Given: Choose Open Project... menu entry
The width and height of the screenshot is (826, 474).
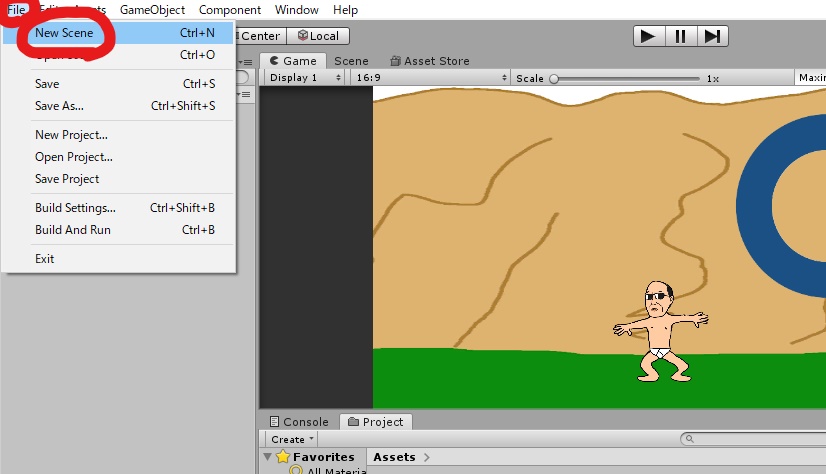Looking at the screenshot, I should [119, 157].
